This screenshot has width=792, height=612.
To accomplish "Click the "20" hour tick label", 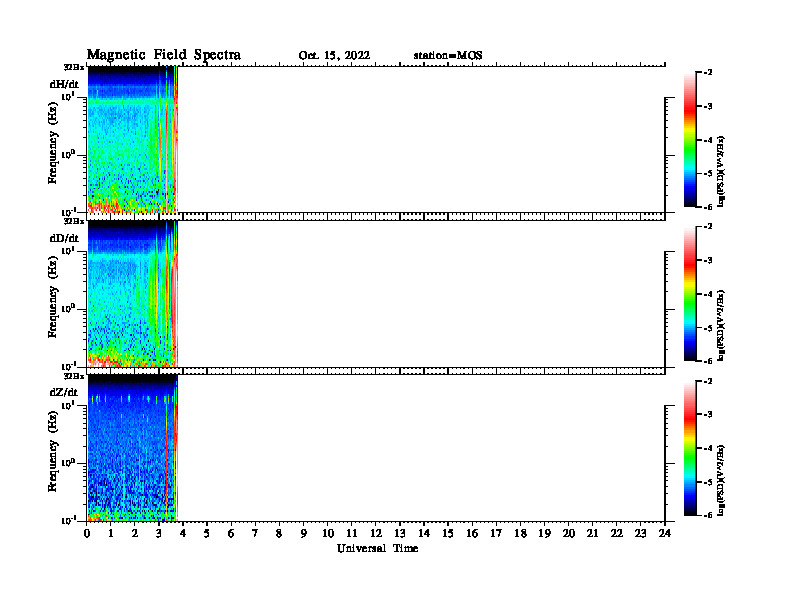I will tap(568, 533).
